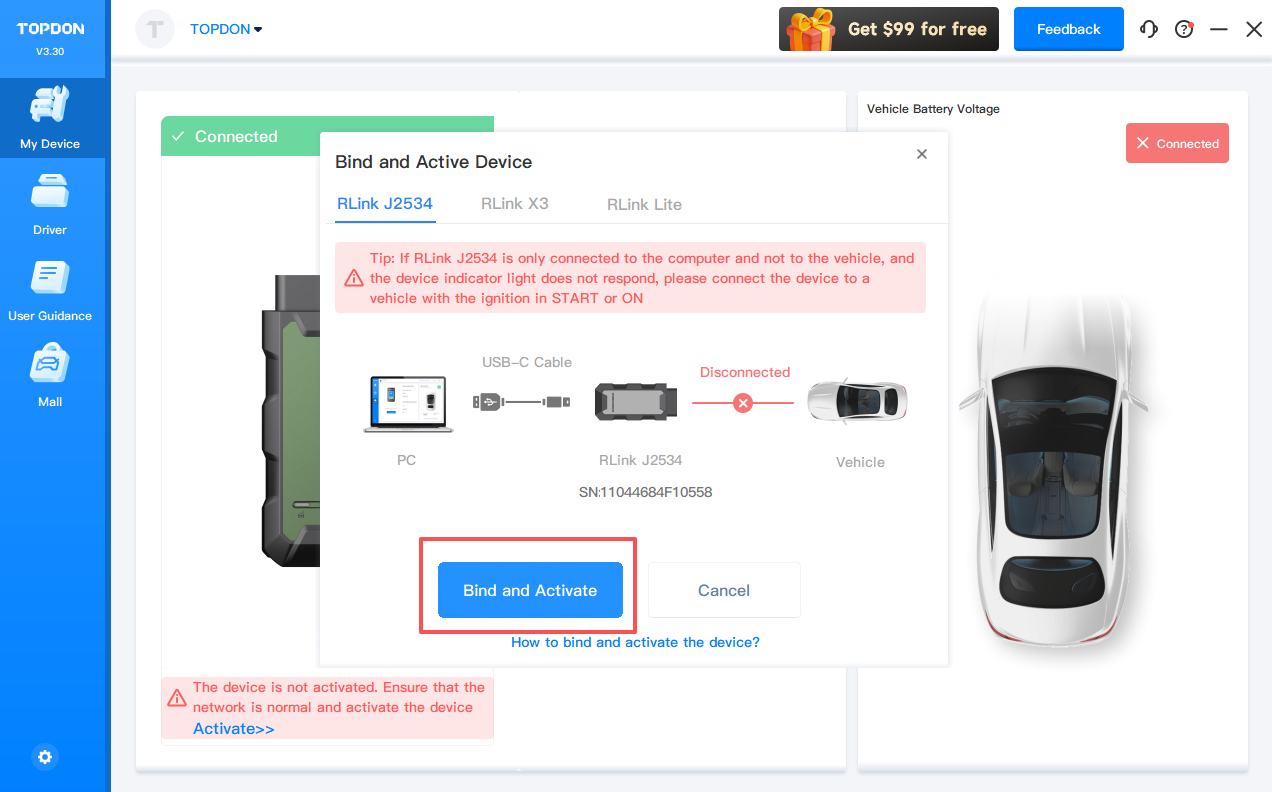Open how to bind and activate link
Viewport: 1272px width, 792px height.
point(635,642)
